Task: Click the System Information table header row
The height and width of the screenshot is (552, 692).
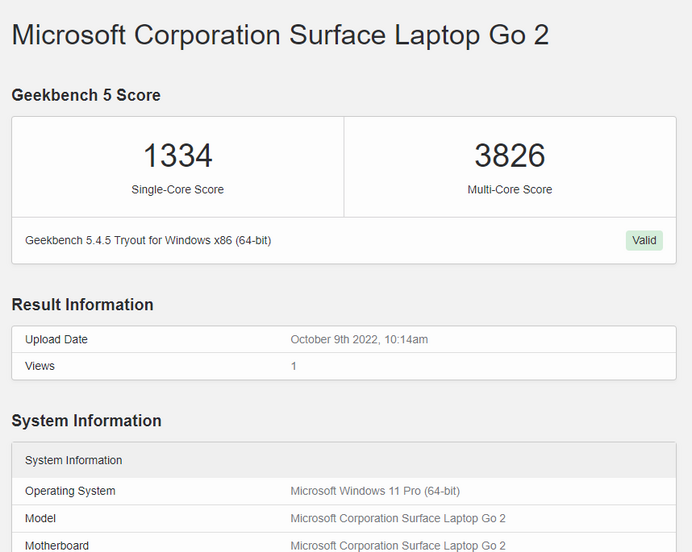Action: (344, 460)
